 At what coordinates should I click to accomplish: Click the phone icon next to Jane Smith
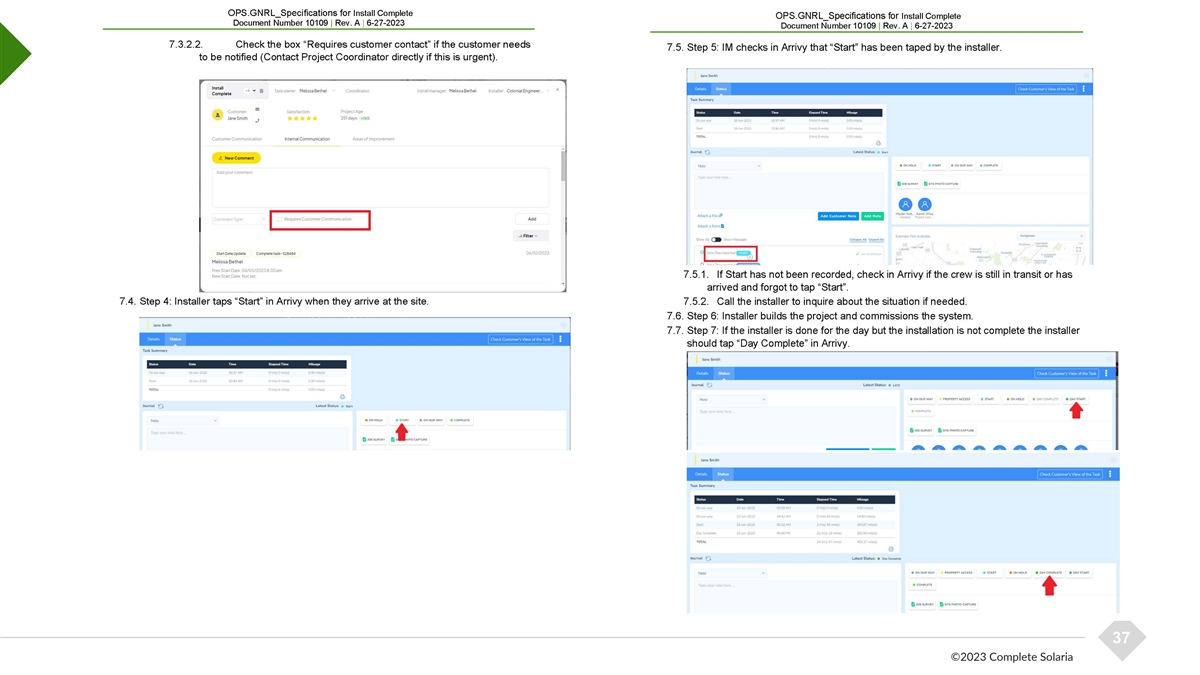(257, 119)
